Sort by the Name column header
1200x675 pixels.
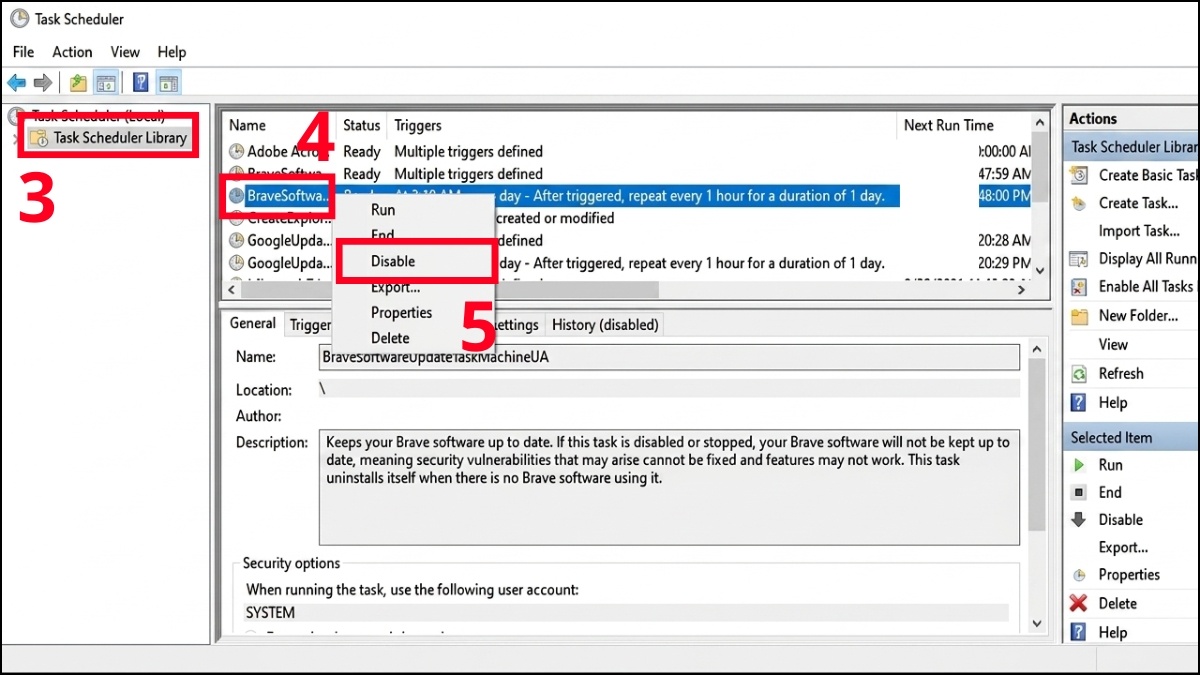click(x=279, y=125)
